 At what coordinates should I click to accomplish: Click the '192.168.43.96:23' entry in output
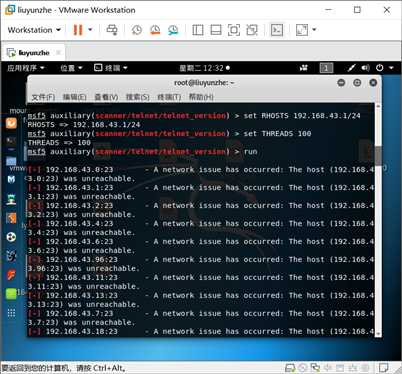coord(82,259)
